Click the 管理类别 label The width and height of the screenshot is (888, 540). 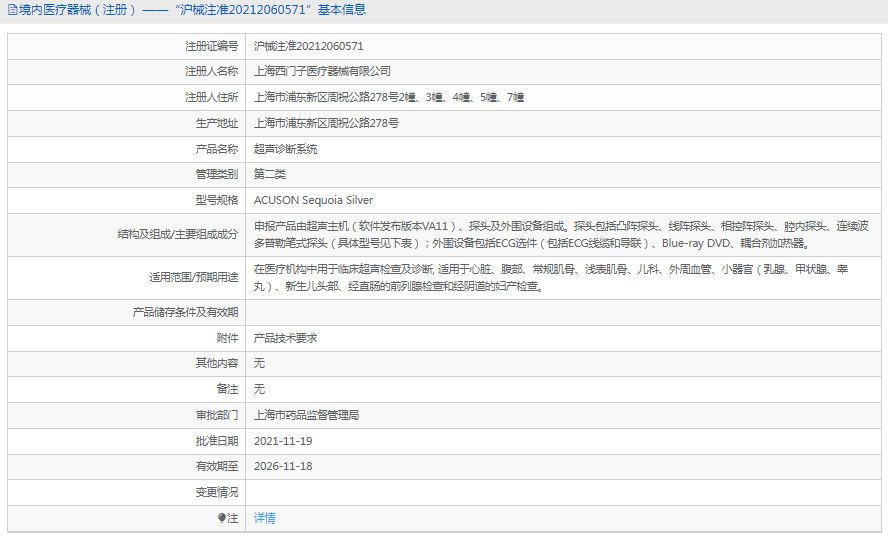click(x=217, y=174)
